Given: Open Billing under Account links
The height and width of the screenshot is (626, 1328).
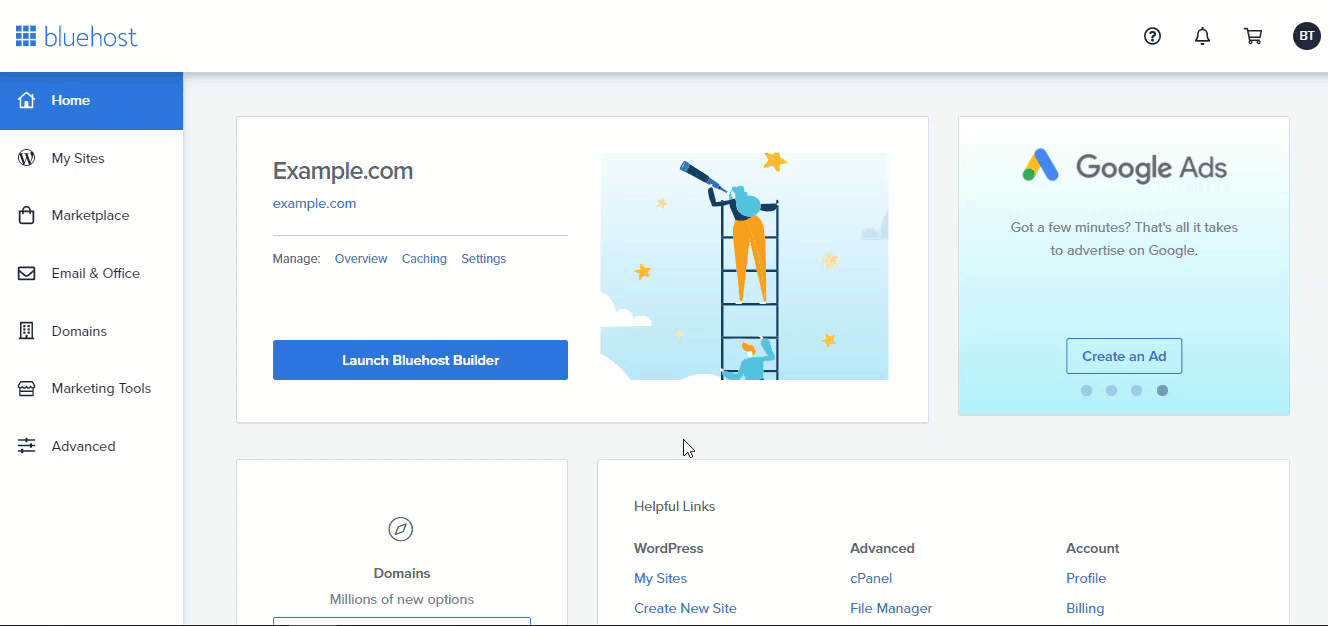Looking at the screenshot, I should [x=1085, y=608].
